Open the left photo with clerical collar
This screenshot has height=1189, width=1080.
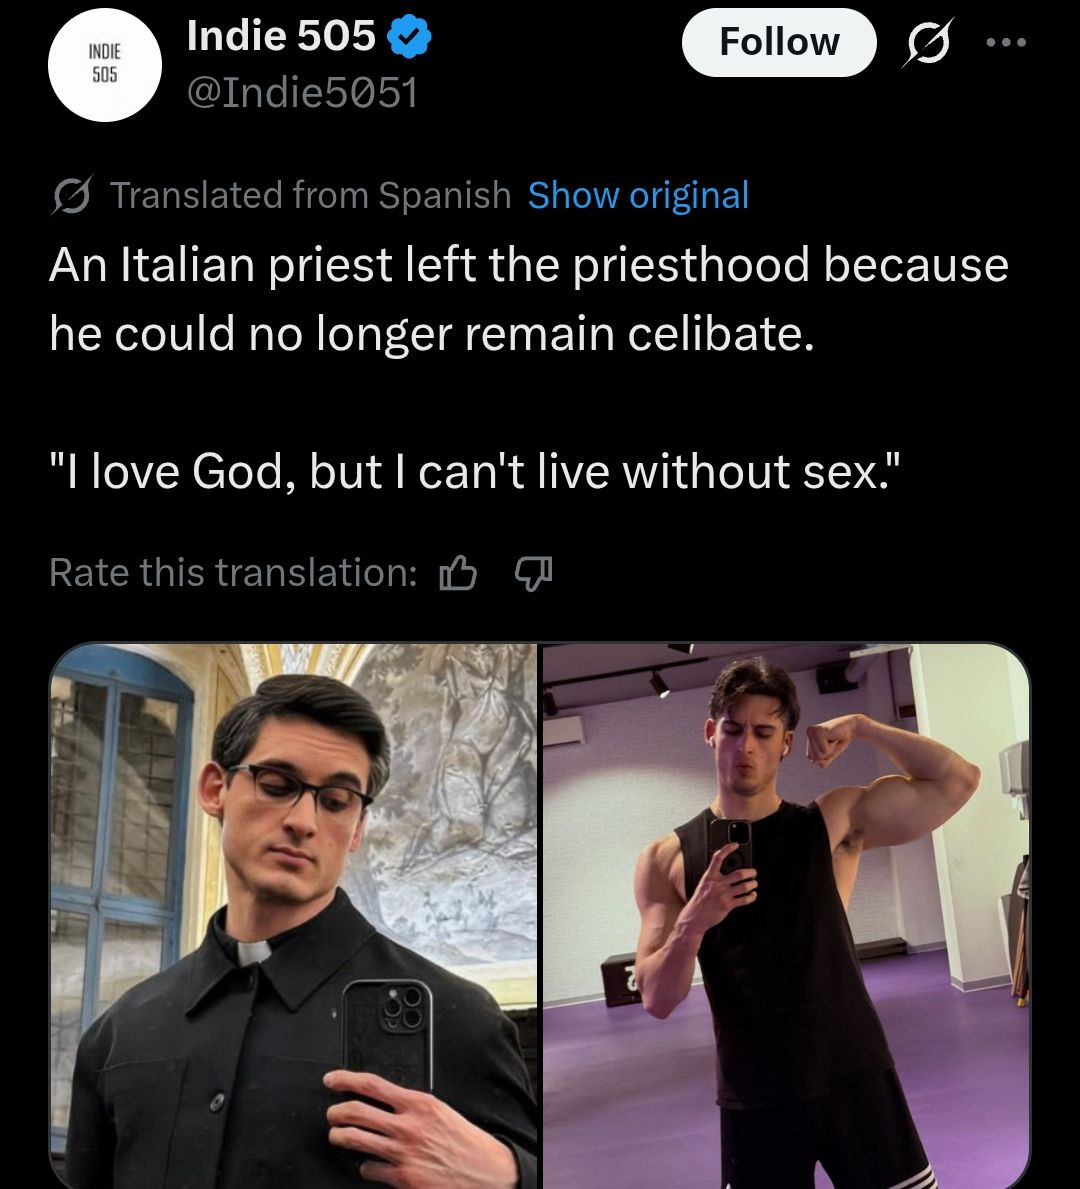point(293,915)
